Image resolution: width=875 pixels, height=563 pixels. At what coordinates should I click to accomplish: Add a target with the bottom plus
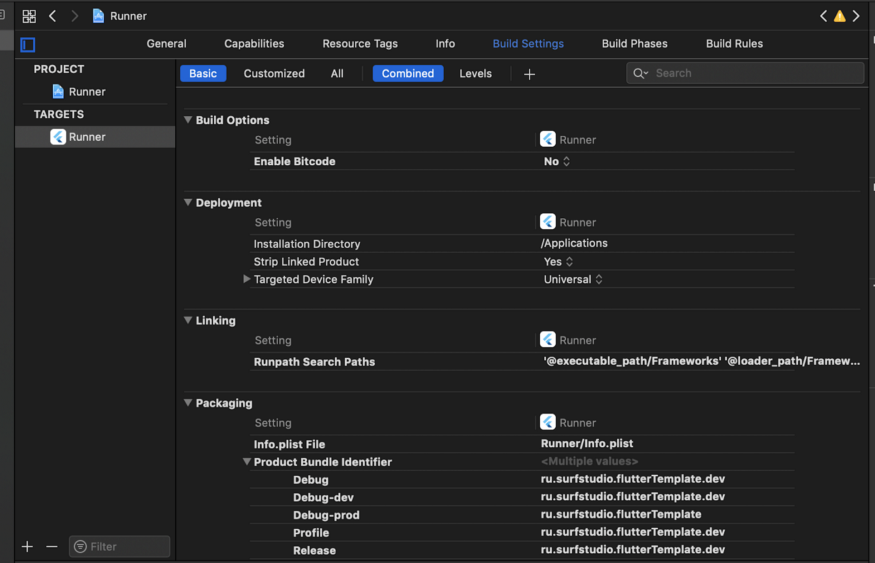(x=27, y=546)
